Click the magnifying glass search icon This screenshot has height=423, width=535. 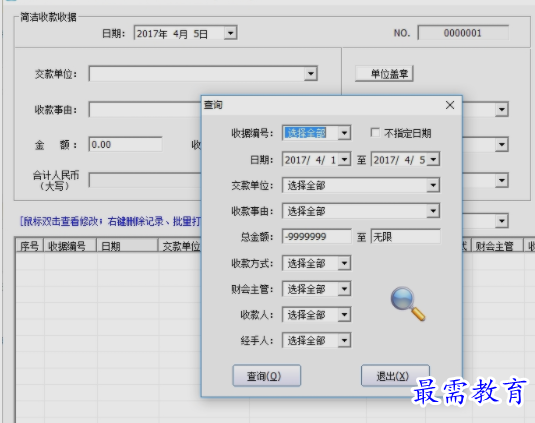click(x=408, y=304)
